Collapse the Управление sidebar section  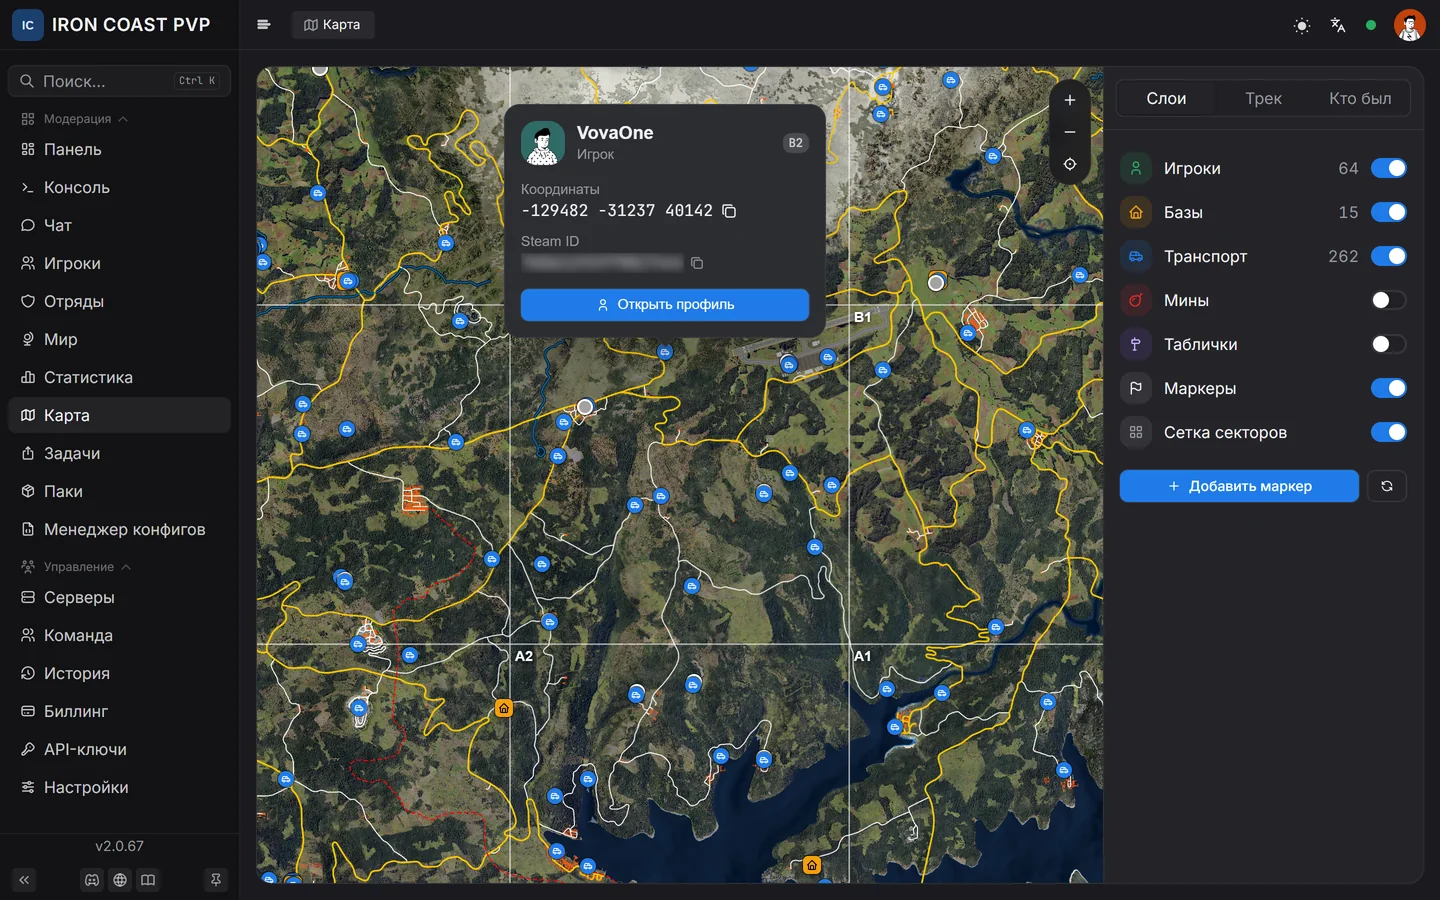tap(78, 567)
